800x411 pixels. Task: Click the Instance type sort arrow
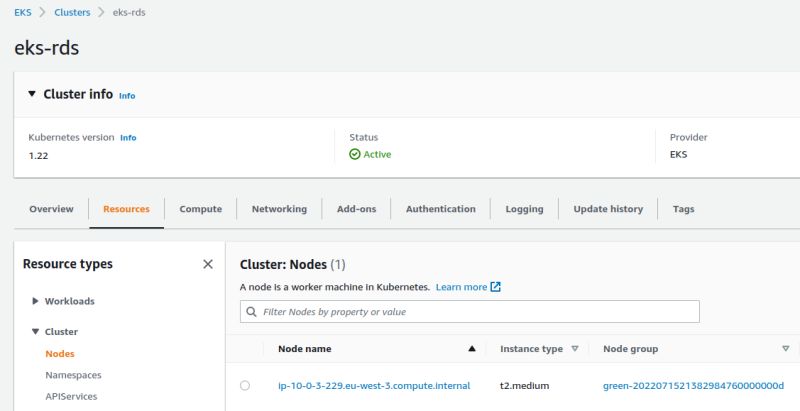pyautogui.click(x=574, y=349)
